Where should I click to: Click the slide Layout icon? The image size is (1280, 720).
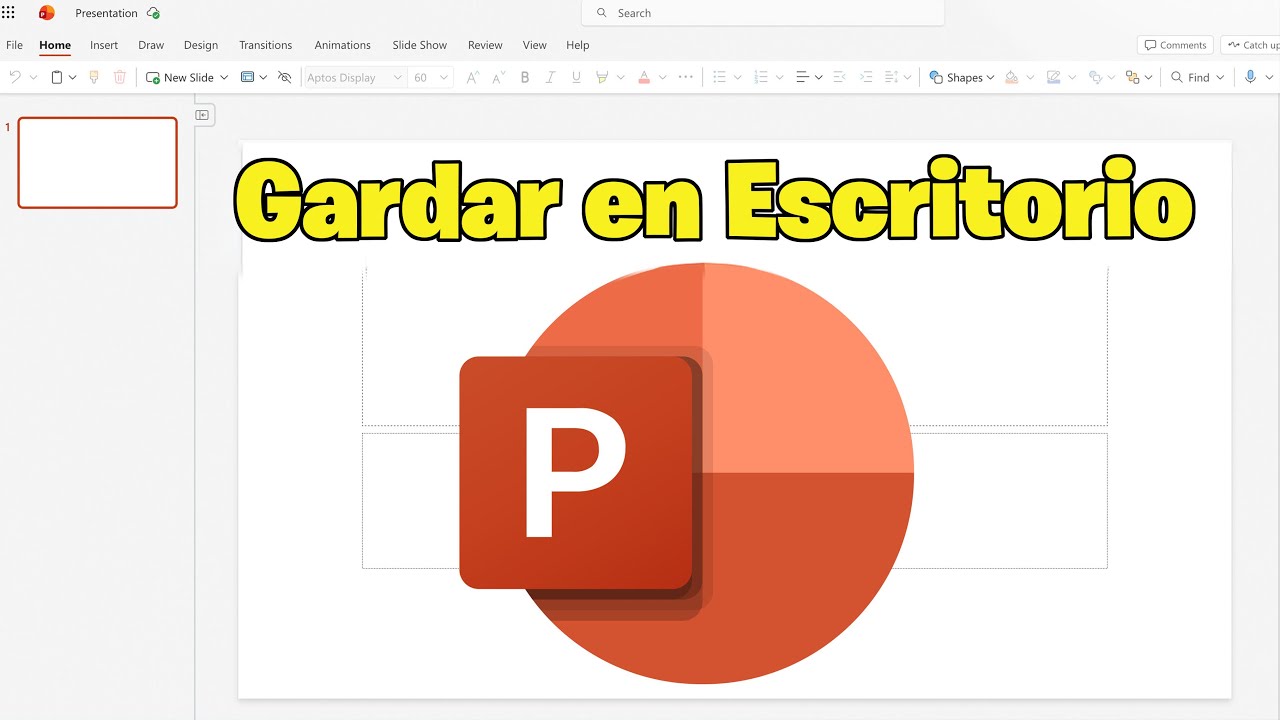(x=247, y=77)
